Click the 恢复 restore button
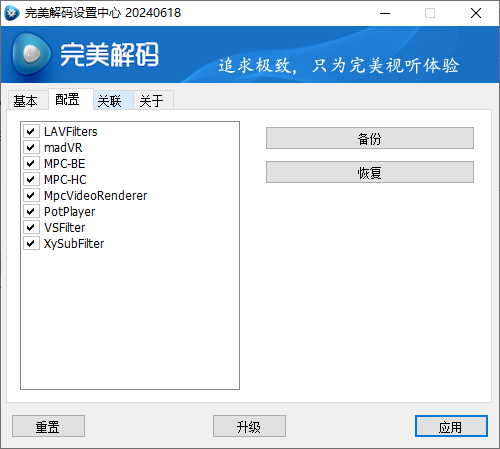Image resolution: width=500 pixels, height=449 pixels. point(370,172)
